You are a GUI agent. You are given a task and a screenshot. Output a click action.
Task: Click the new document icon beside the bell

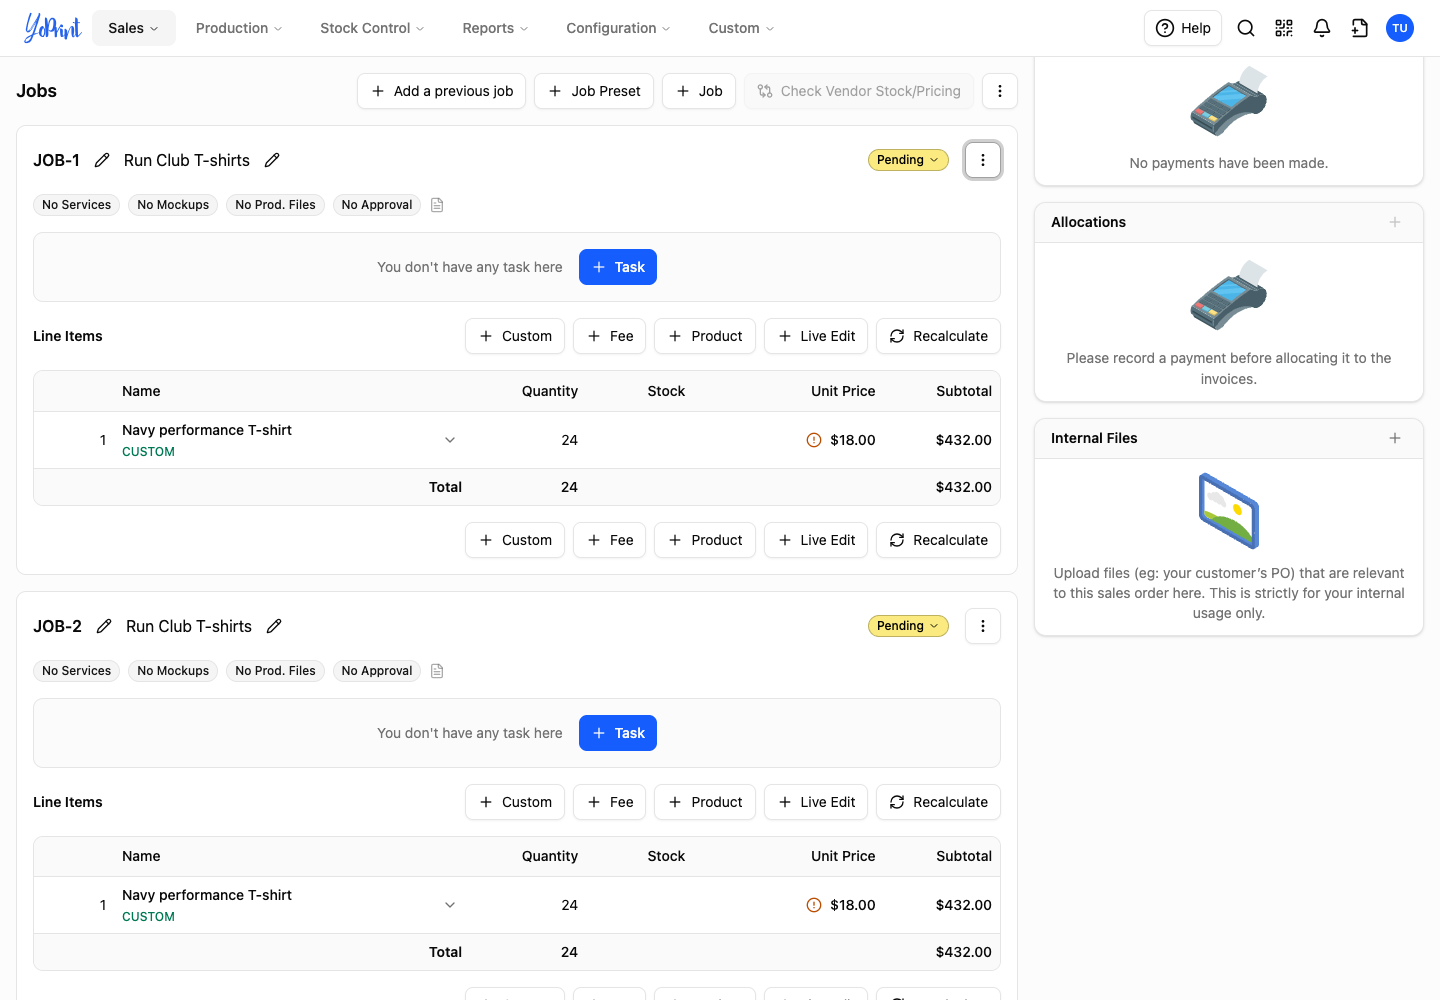coord(1360,28)
